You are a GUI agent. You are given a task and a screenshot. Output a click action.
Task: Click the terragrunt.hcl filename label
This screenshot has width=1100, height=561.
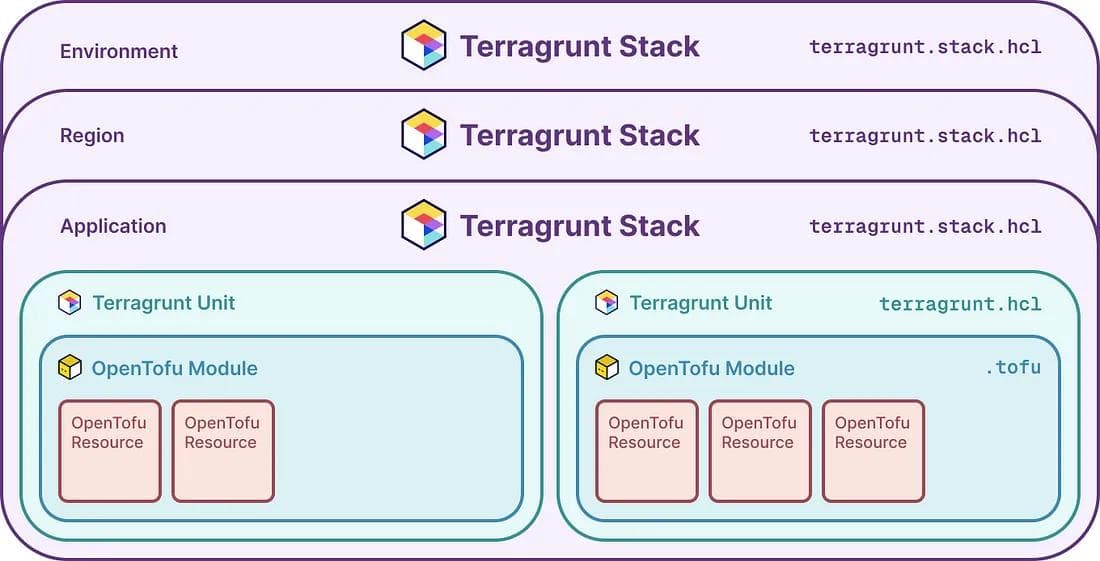(x=960, y=304)
